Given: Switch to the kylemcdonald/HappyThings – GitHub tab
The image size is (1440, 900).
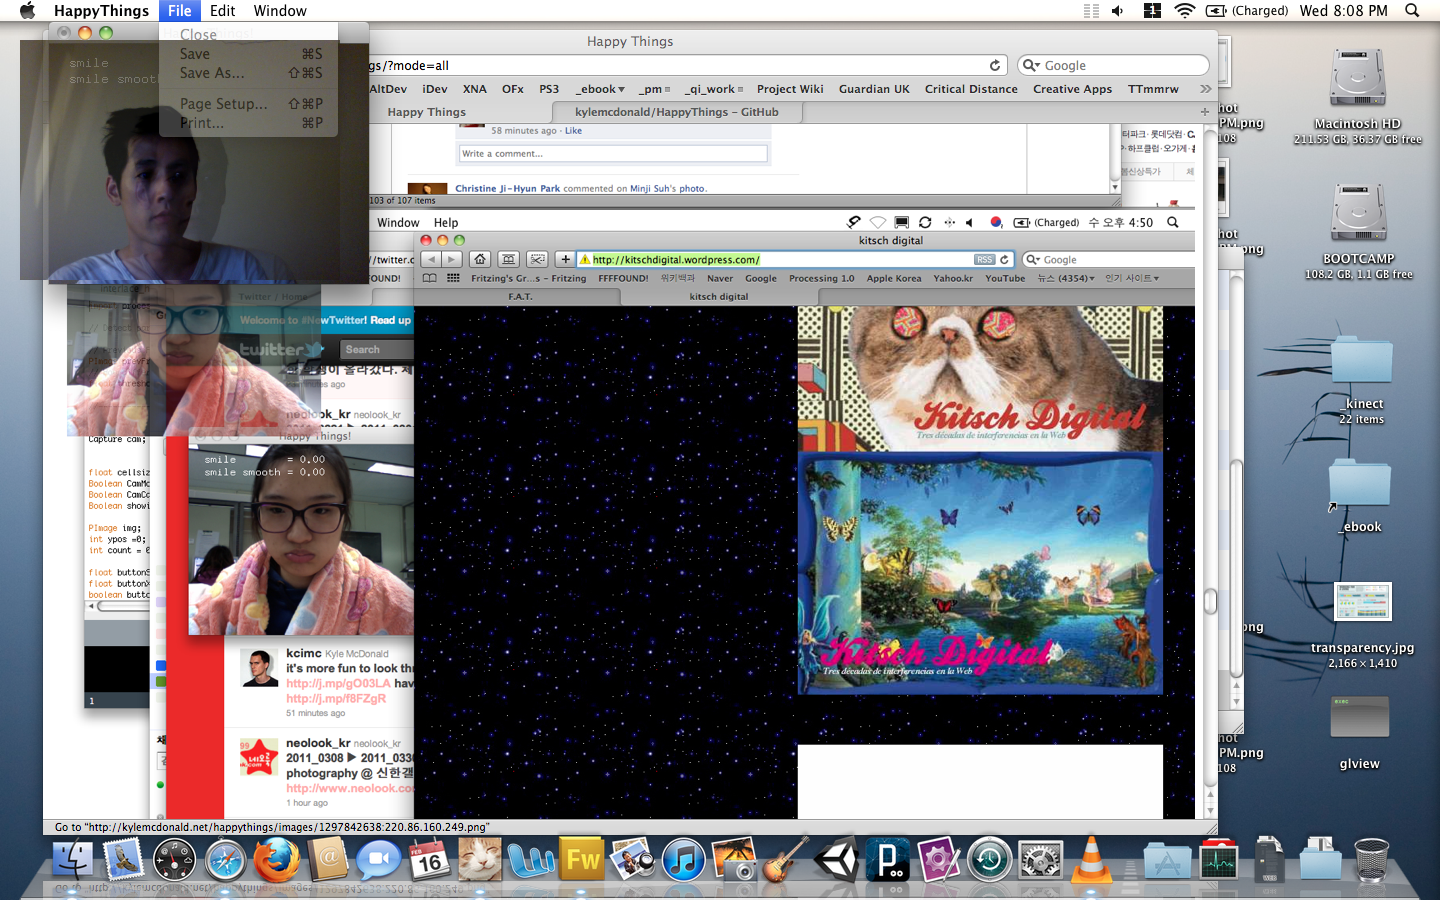Looking at the screenshot, I should click(676, 112).
